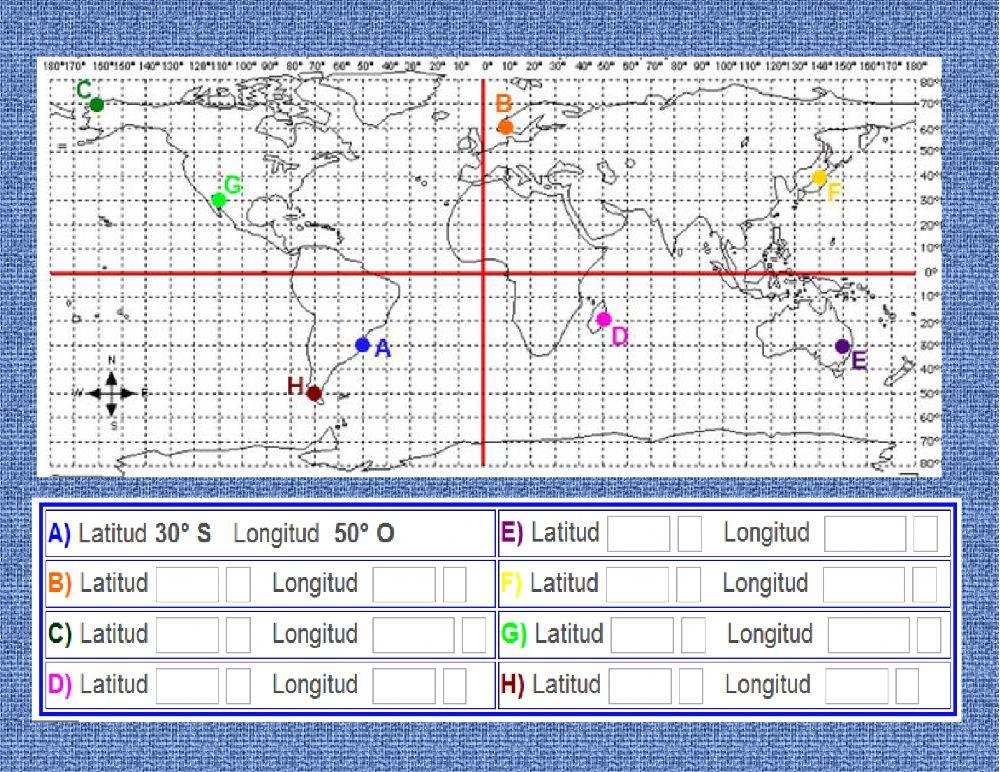Click the yellow point F near Japan

tap(820, 177)
